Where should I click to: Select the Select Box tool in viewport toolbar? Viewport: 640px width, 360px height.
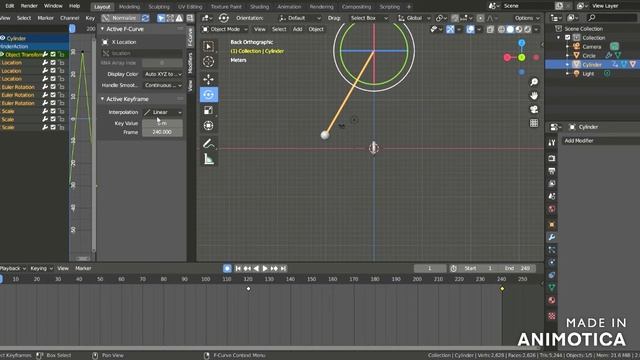coord(209,47)
